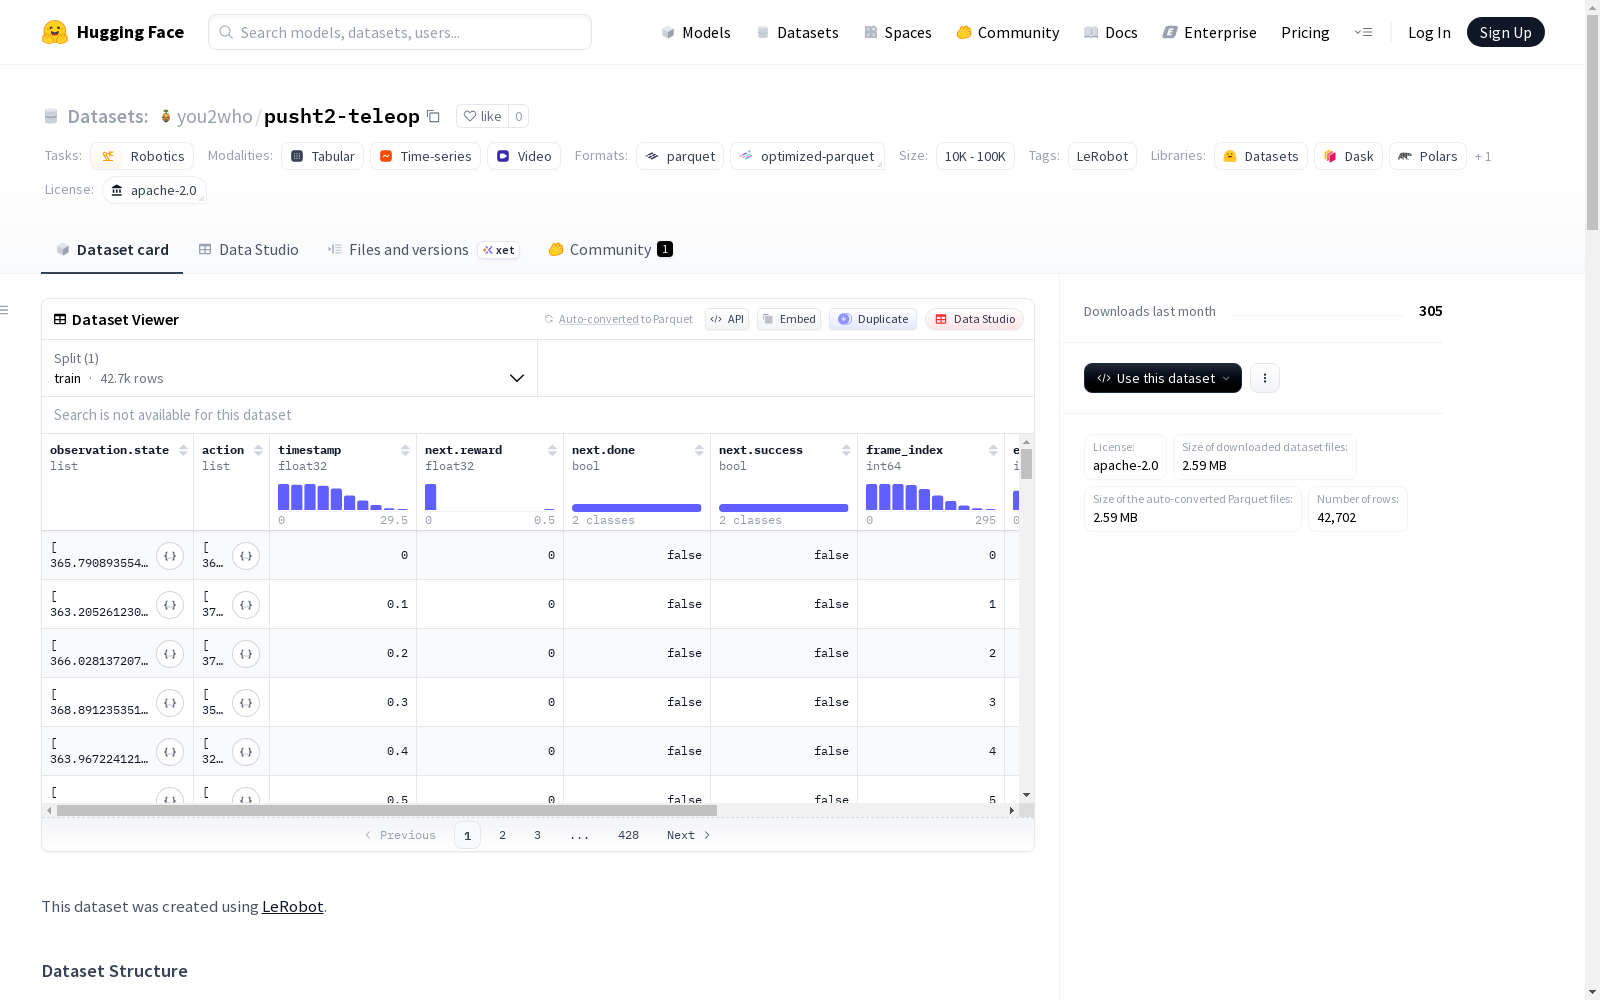Expand JSON of action cell in timestamp 0.1 row
Screen dimensions: 1600x1000
pos(246,605)
